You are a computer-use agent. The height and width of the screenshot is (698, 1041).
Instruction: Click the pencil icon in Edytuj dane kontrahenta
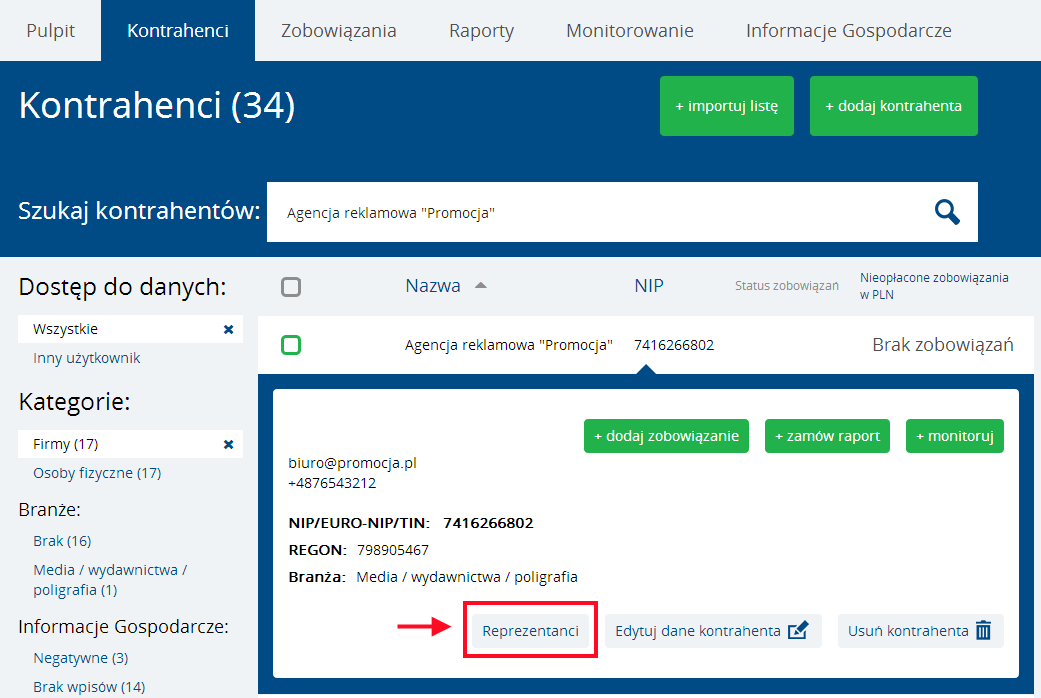coord(798,630)
